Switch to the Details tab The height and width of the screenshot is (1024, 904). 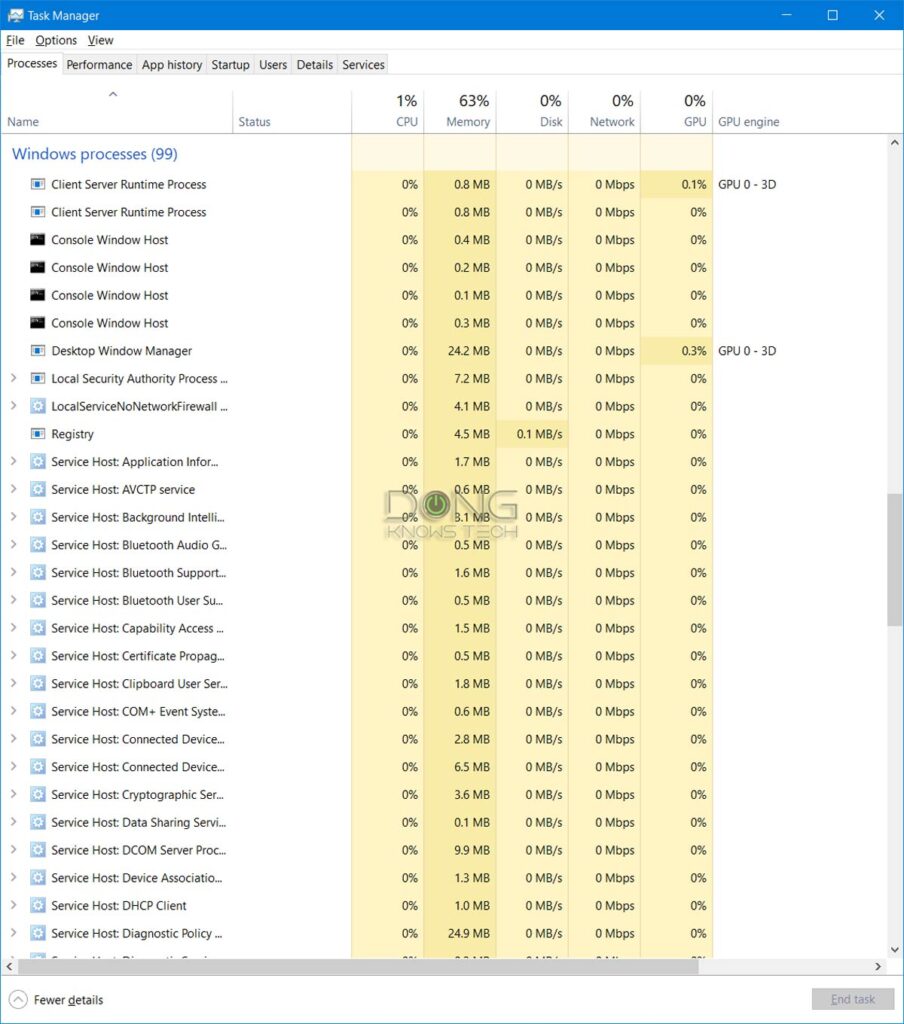point(315,65)
